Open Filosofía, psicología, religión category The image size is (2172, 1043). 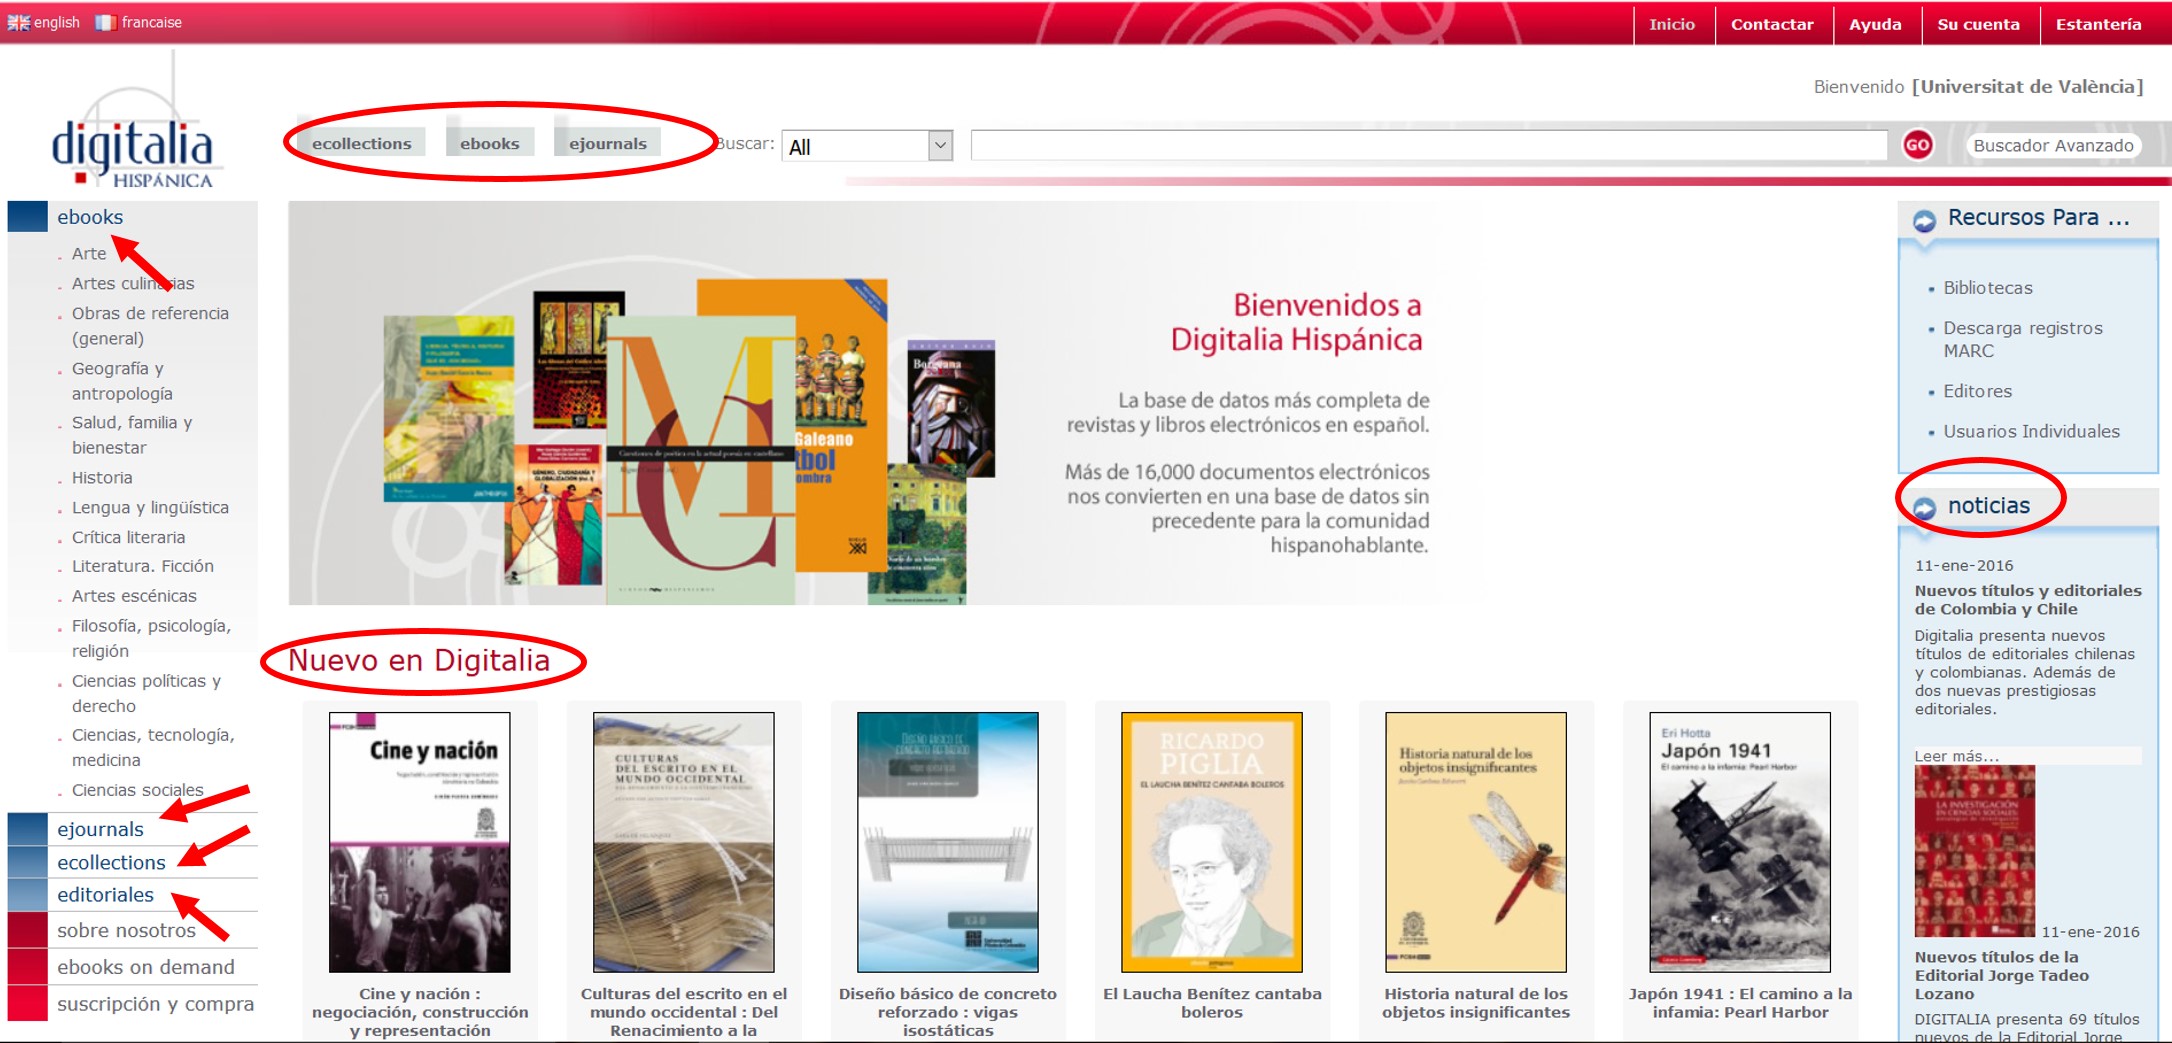(151, 638)
